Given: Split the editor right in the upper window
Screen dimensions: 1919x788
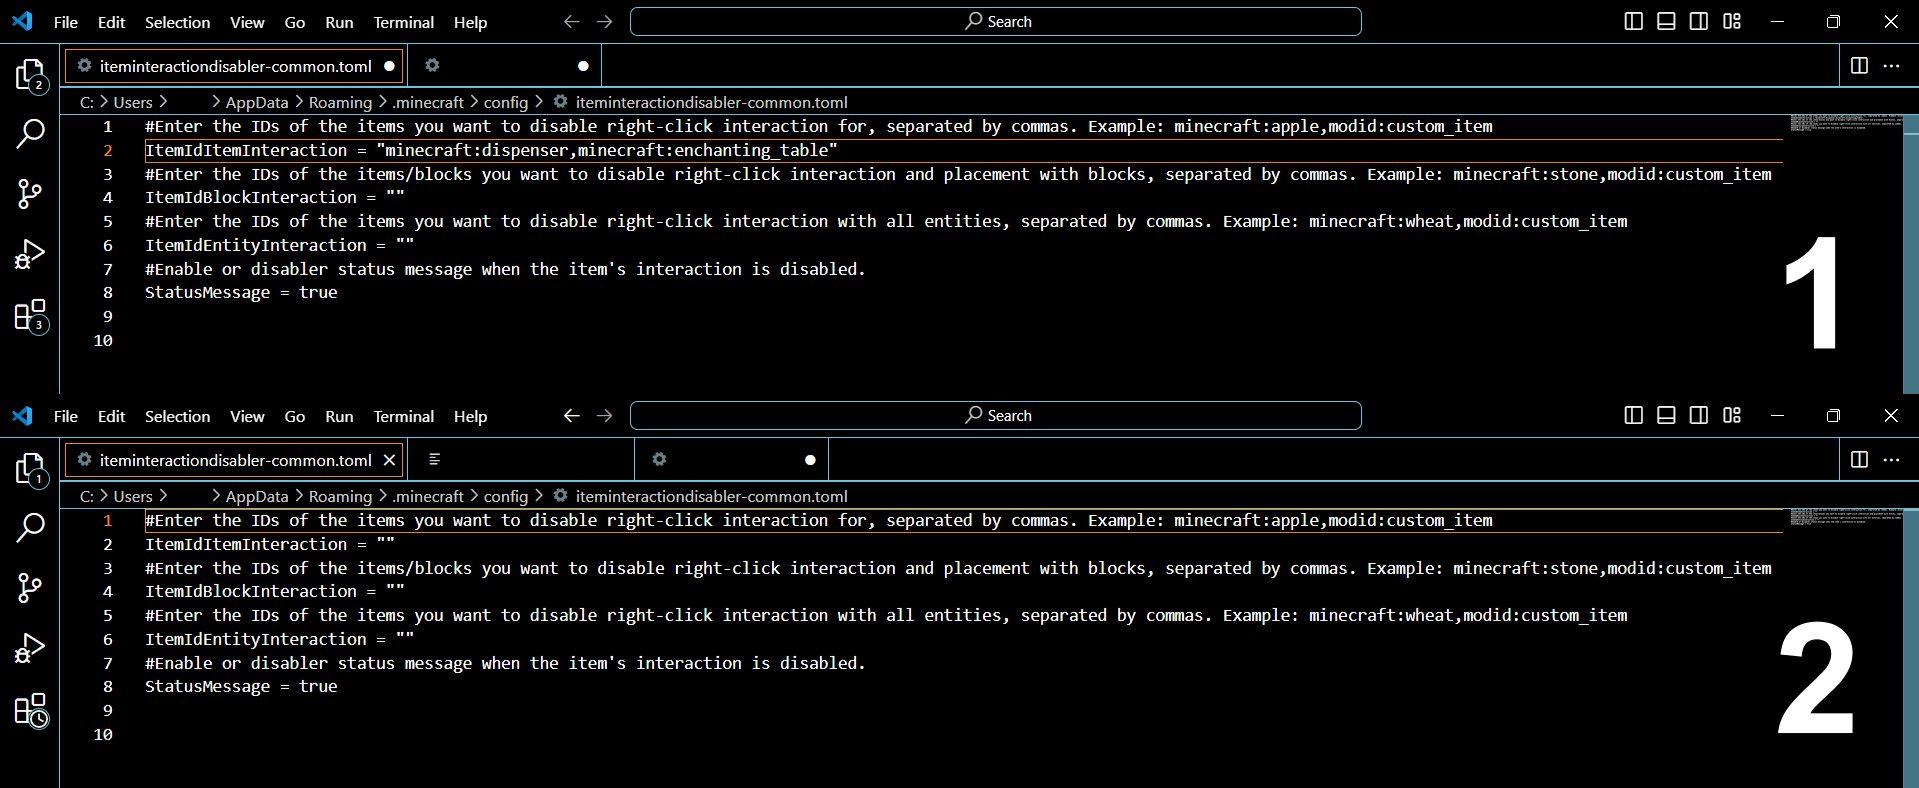Looking at the screenshot, I should pyautogui.click(x=1859, y=65).
